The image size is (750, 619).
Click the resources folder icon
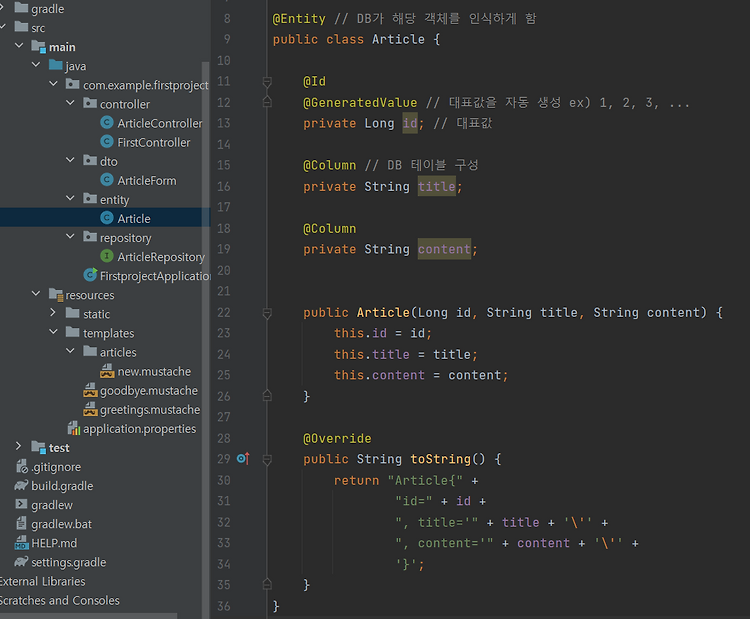[56, 295]
